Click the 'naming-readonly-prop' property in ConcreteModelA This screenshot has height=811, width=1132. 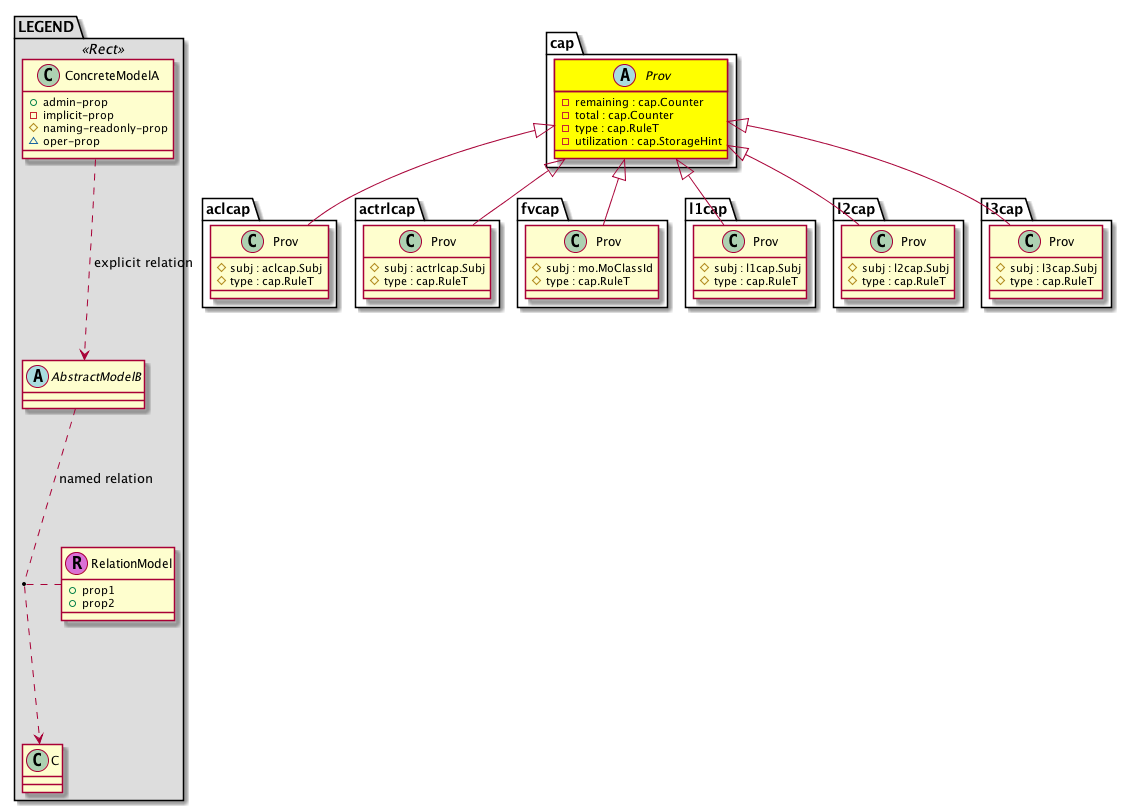point(105,128)
